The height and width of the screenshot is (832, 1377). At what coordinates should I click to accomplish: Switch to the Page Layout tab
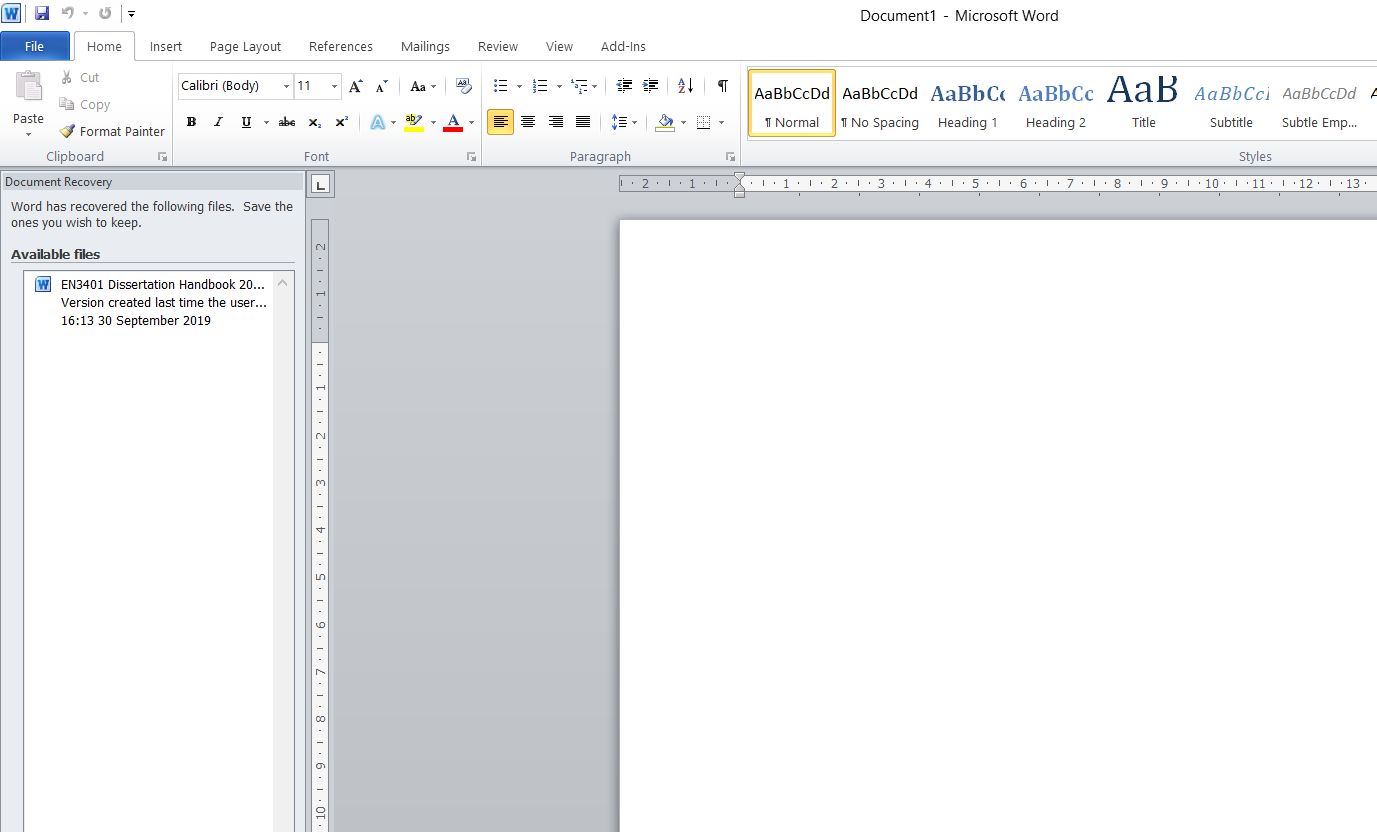(x=245, y=46)
